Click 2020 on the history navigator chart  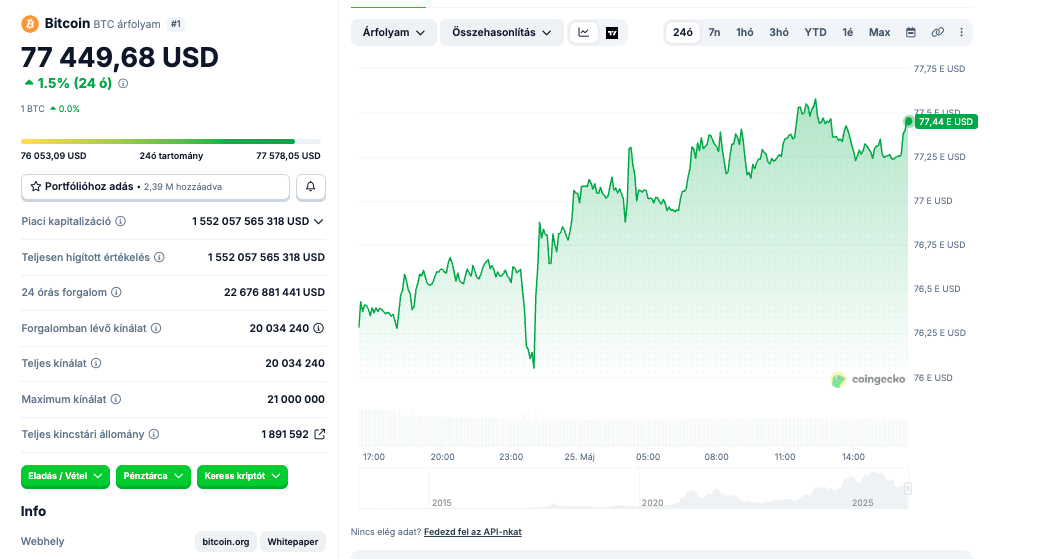(x=653, y=503)
